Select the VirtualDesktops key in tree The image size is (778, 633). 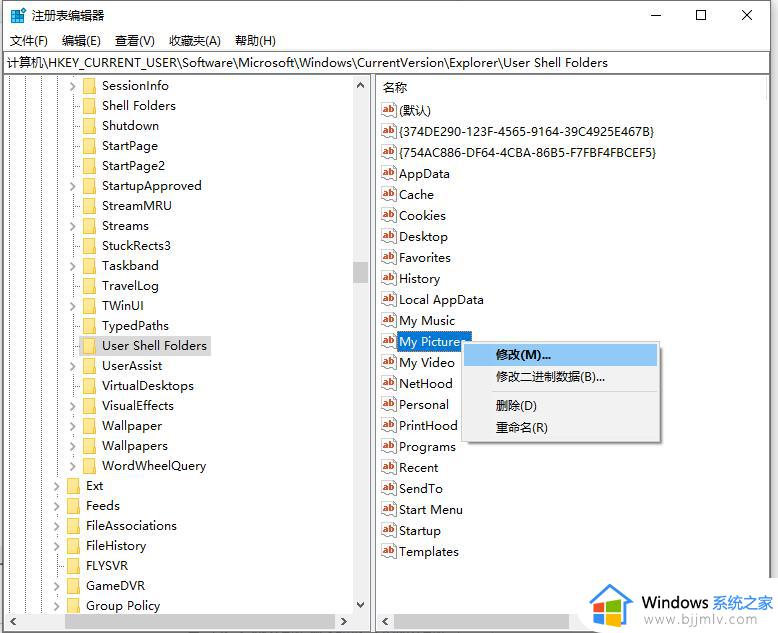(148, 385)
